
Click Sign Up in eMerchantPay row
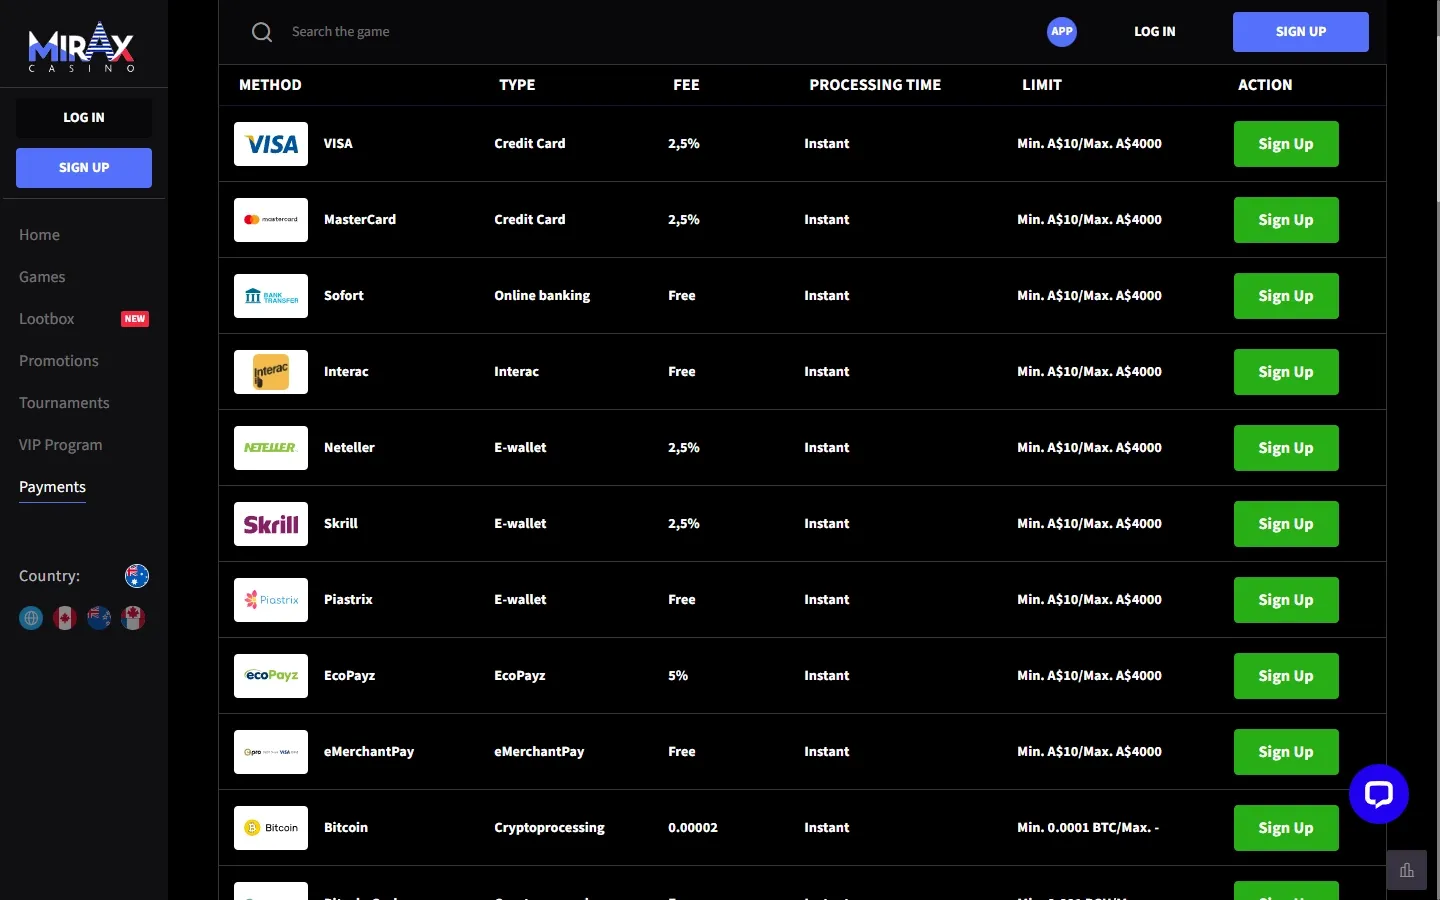[1286, 752]
